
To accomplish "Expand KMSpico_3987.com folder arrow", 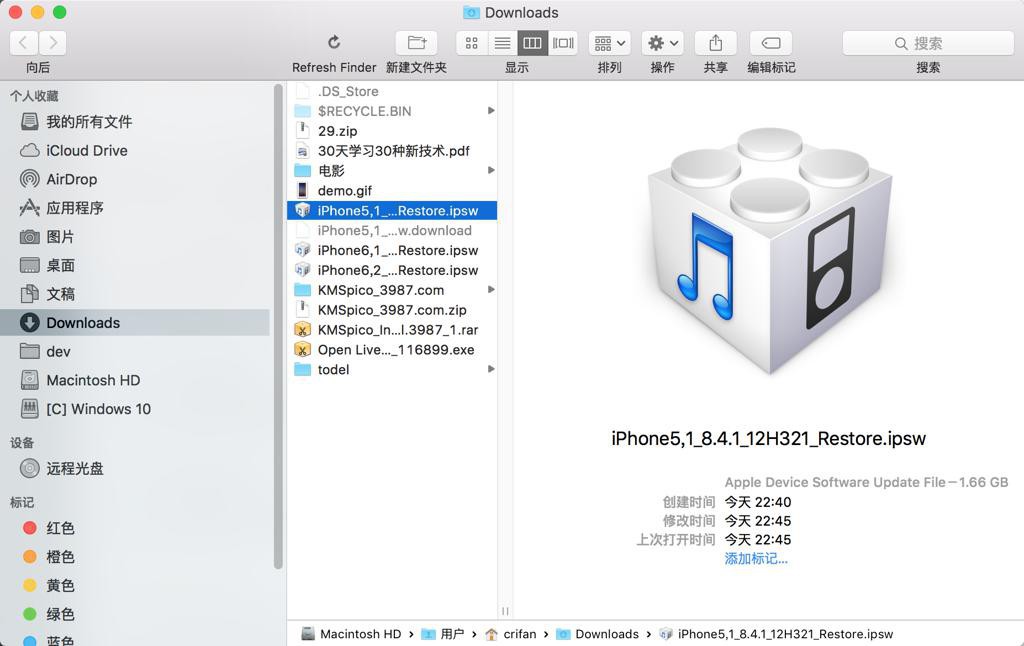I will (491, 290).
